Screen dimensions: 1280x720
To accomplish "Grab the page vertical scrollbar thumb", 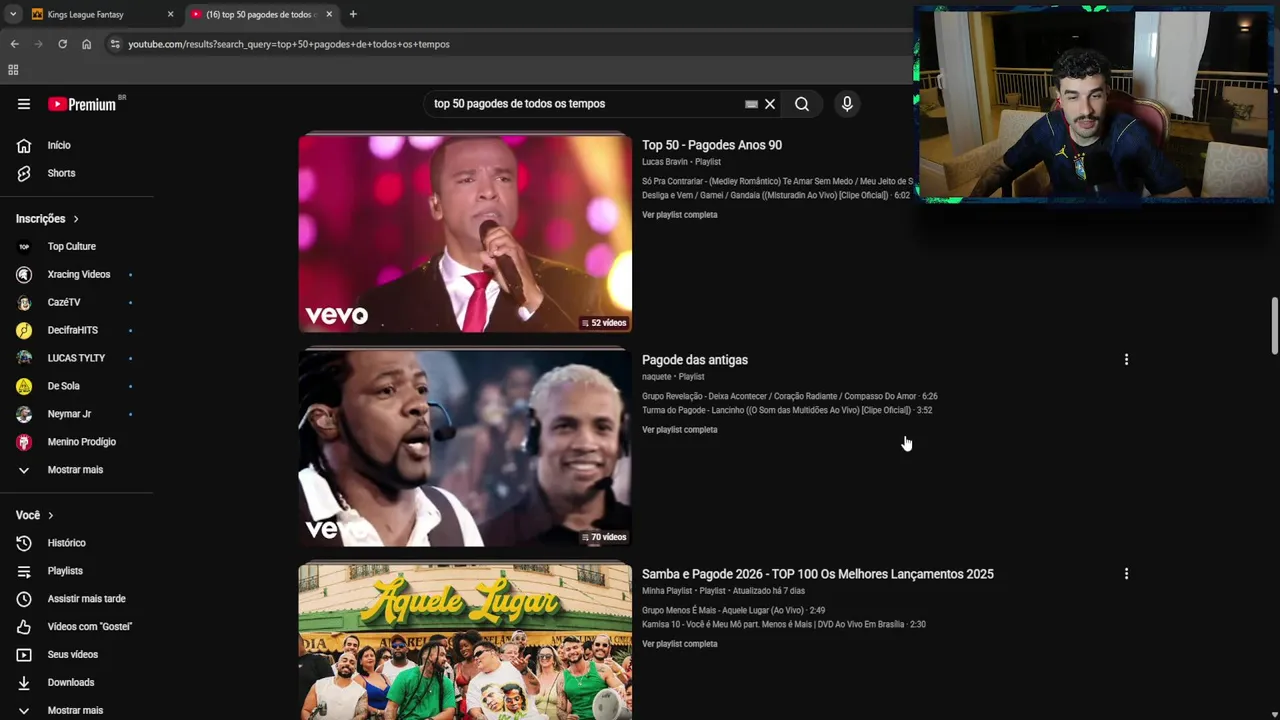I will (x=1274, y=325).
